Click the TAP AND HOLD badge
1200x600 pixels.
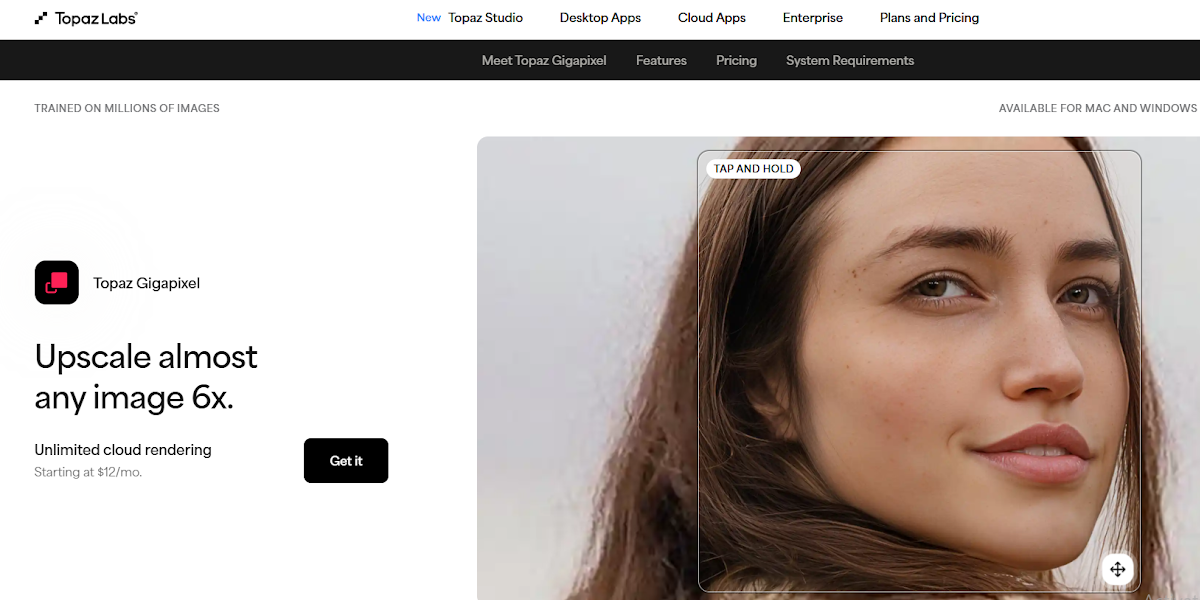[753, 169]
